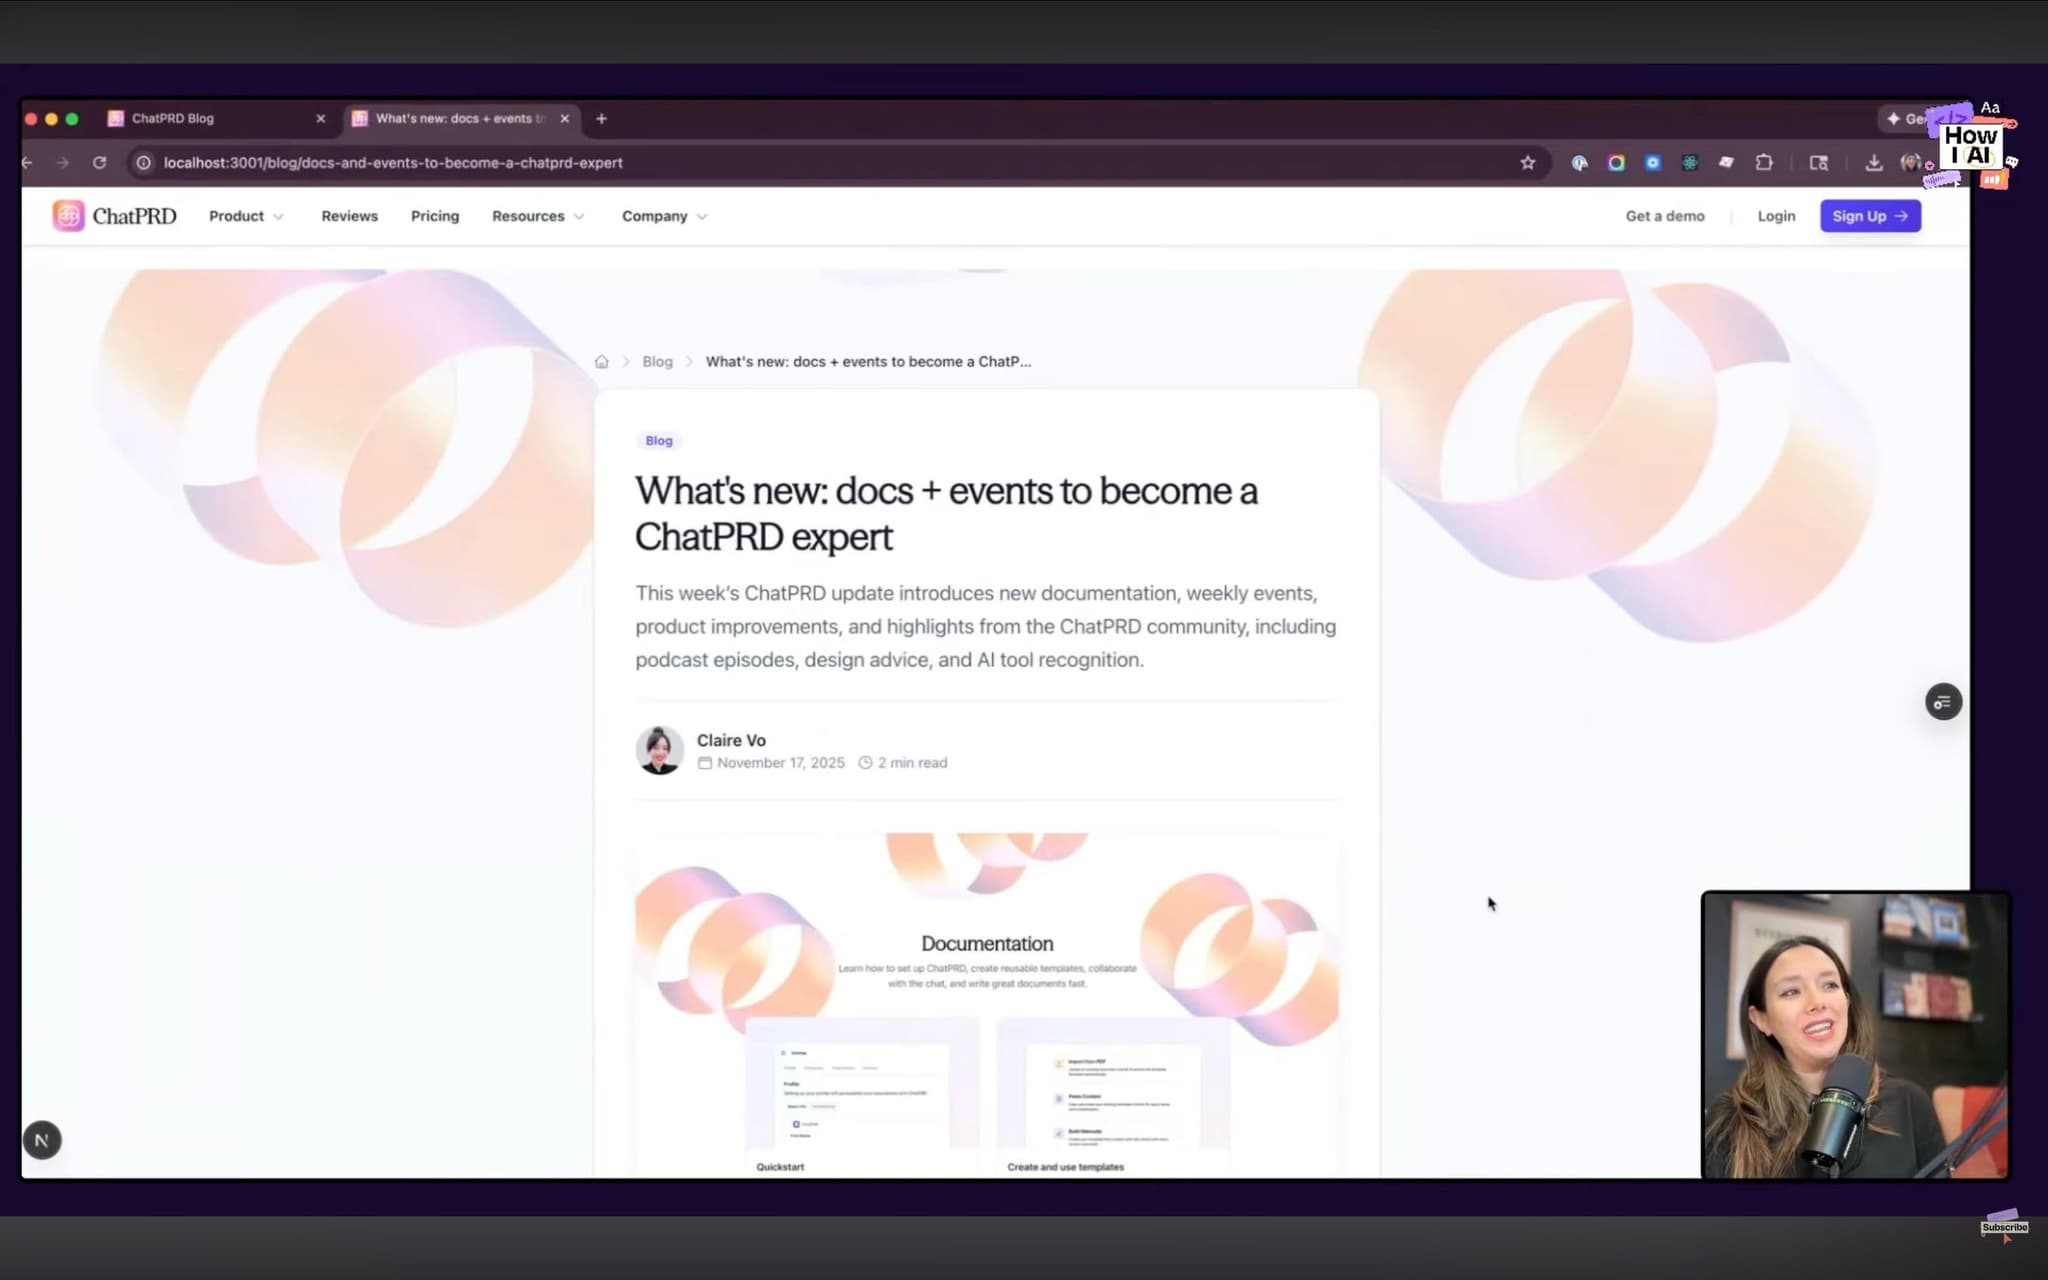
Task: Click the site information icon in address bar
Action: coord(144,163)
